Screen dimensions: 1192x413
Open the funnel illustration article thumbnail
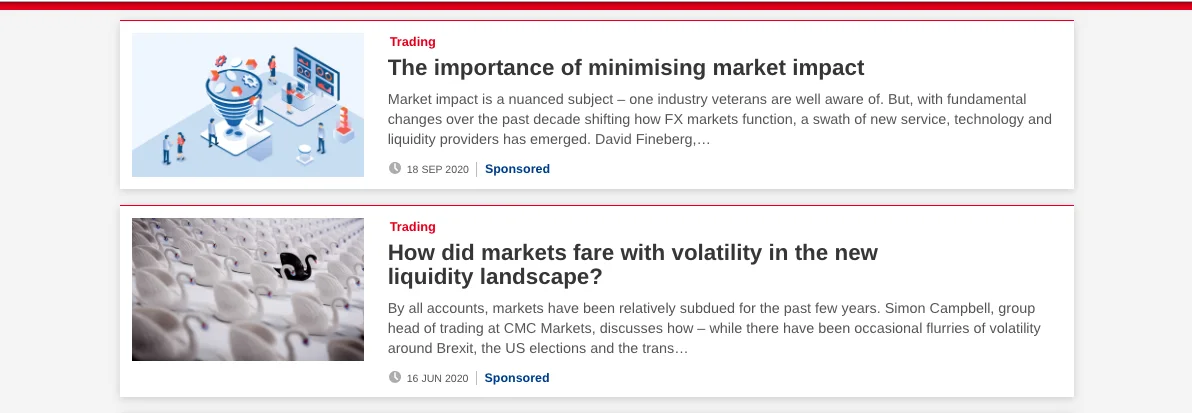[x=248, y=105]
